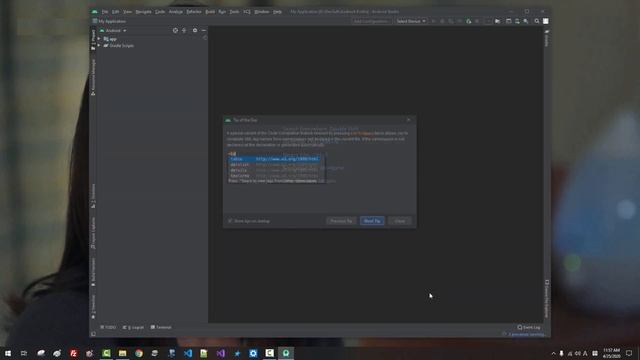Open the Tools menu
Image resolution: width=640 pixels, height=360 pixels.
coord(234,12)
